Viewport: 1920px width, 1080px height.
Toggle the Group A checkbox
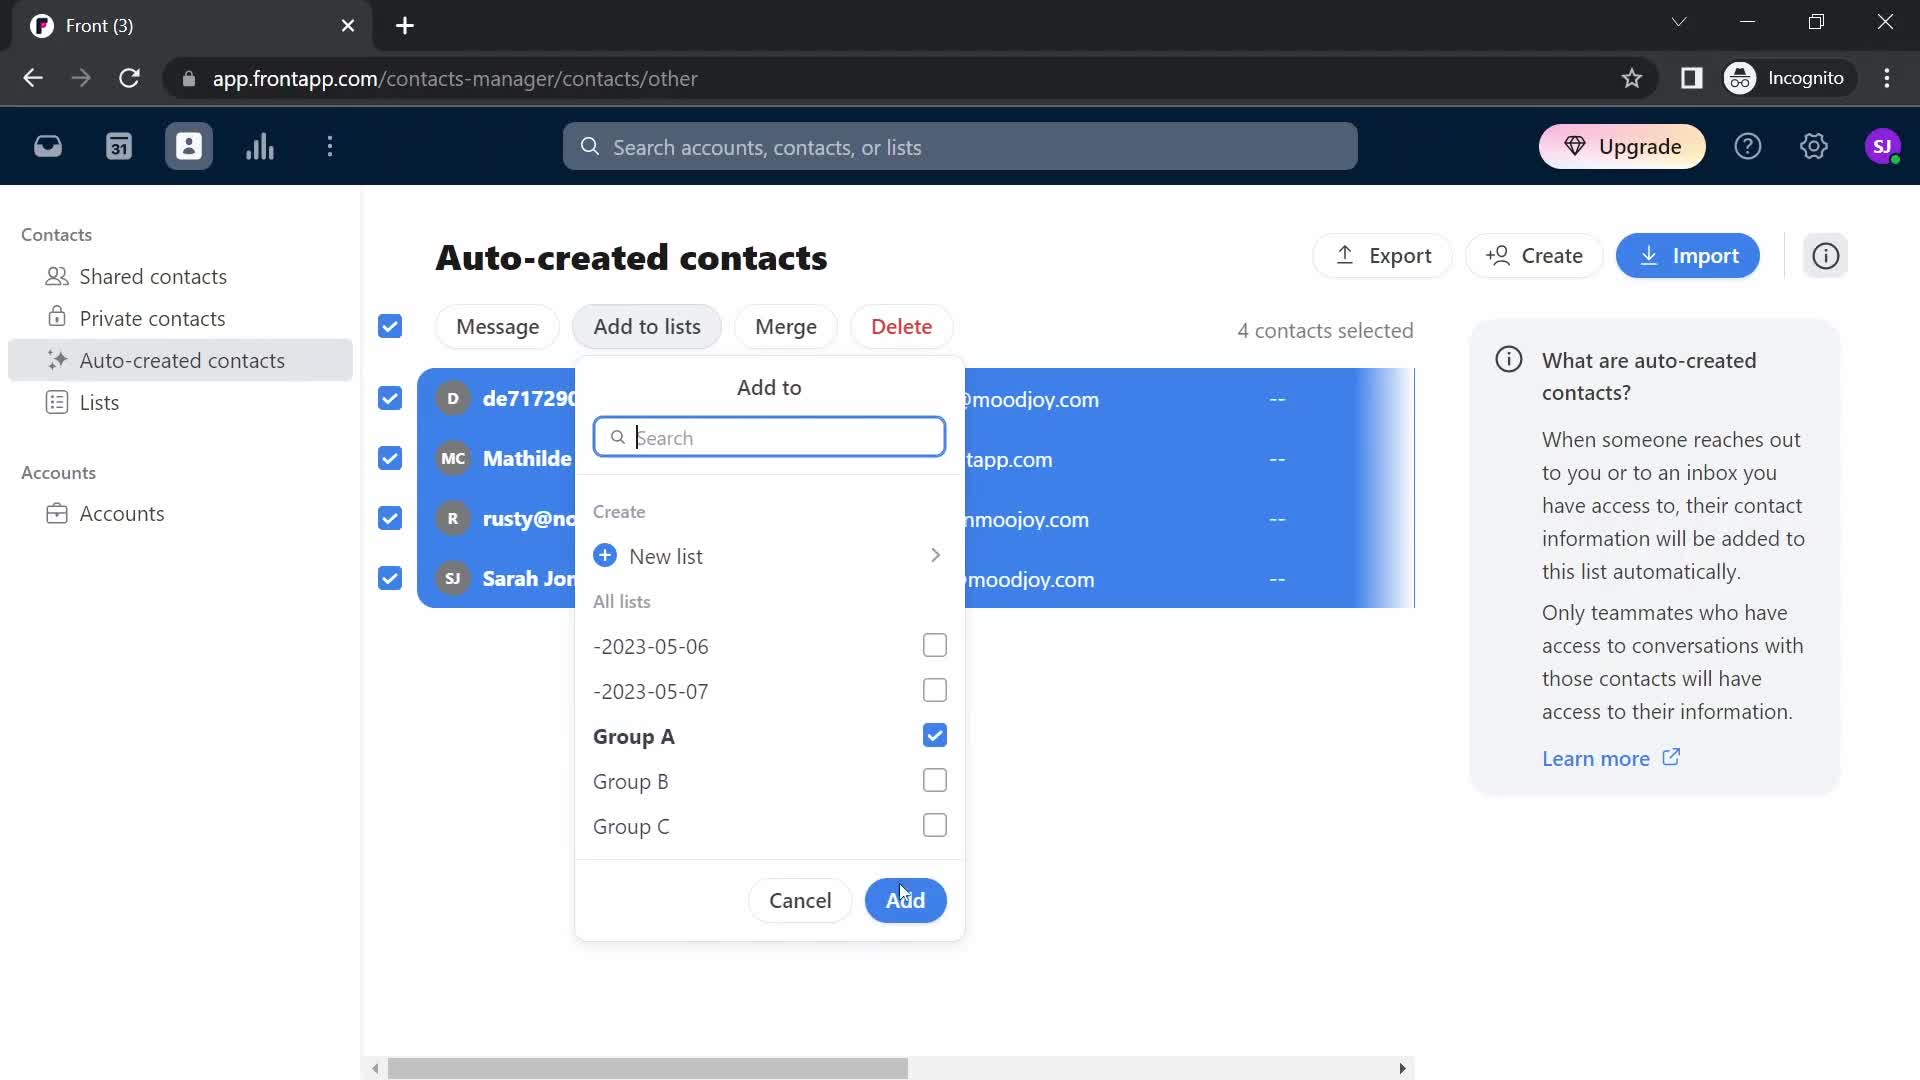935,735
